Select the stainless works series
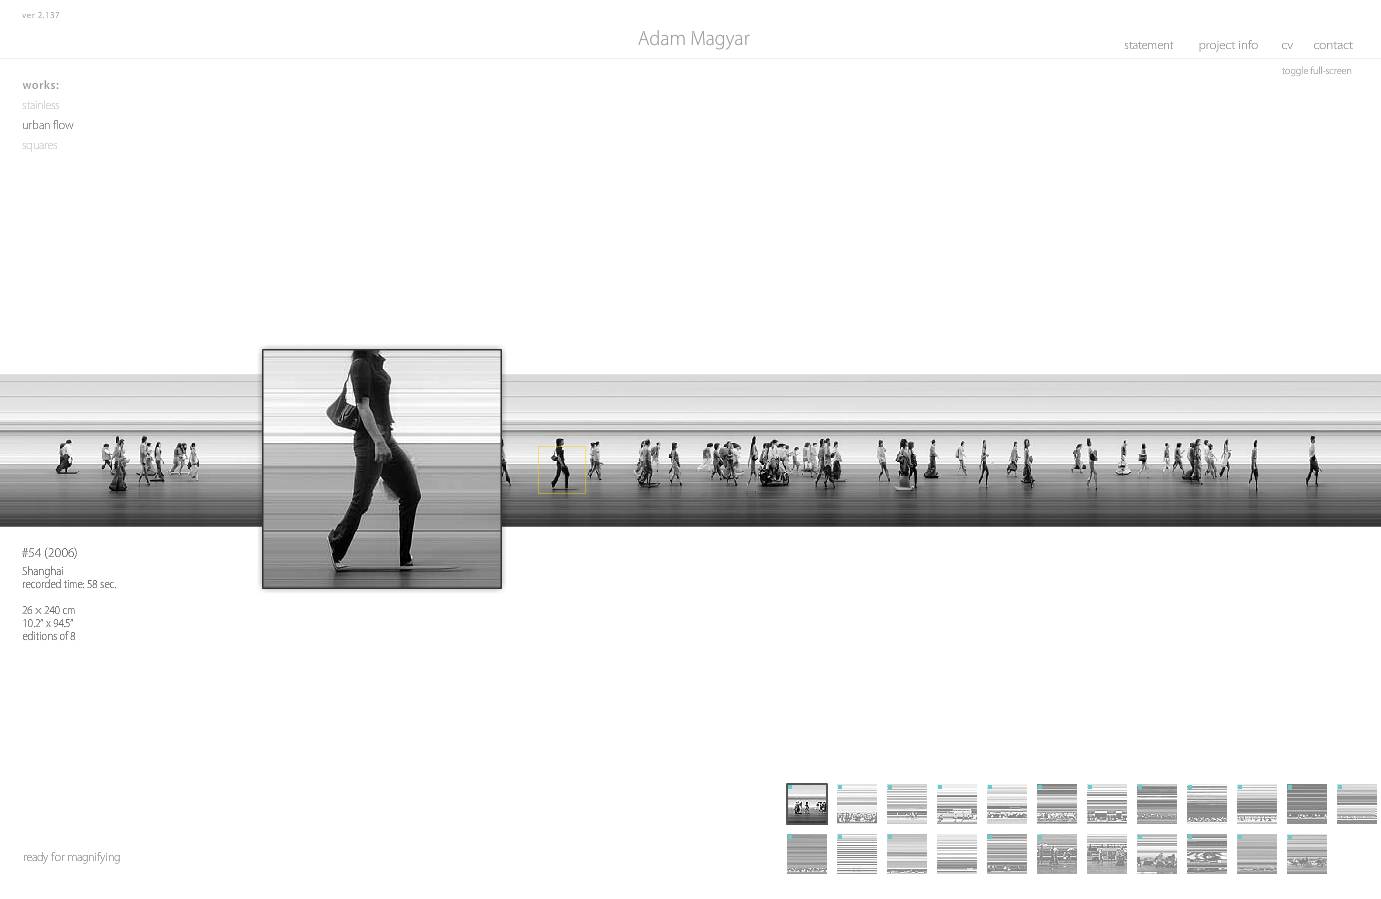The height and width of the screenshot is (899, 1381). (x=41, y=105)
